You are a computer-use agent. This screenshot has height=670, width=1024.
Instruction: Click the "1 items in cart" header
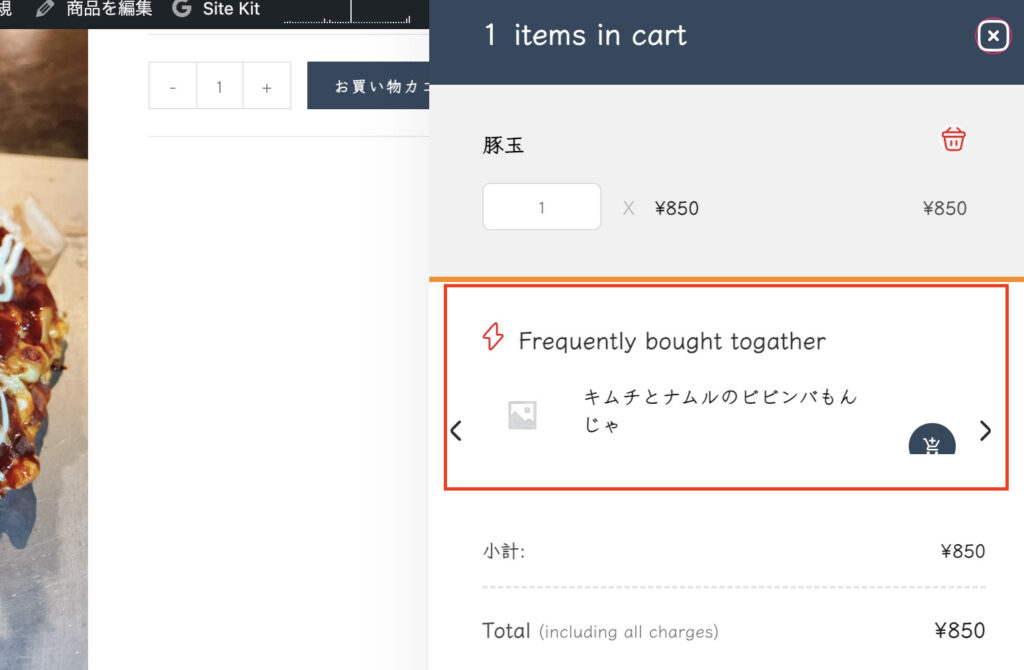click(585, 36)
